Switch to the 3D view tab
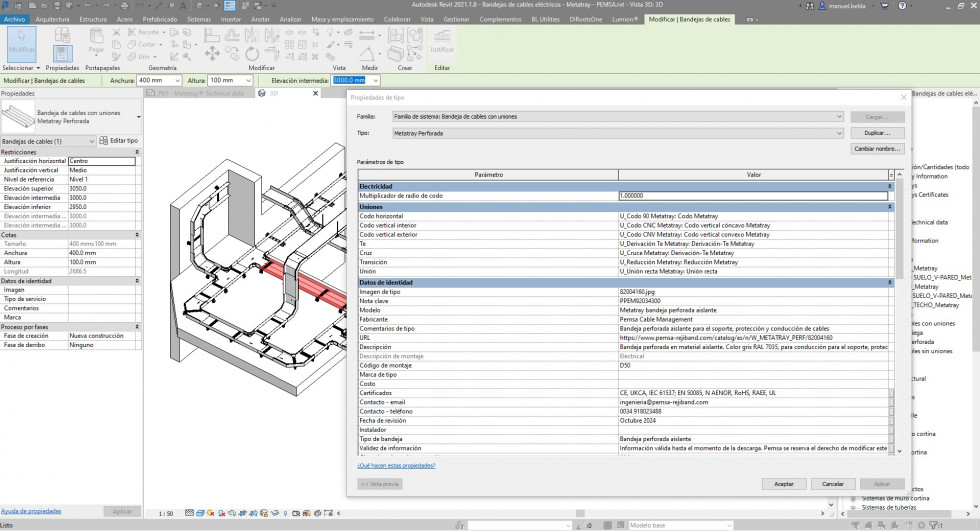The image size is (980, 531). point(273,93)
